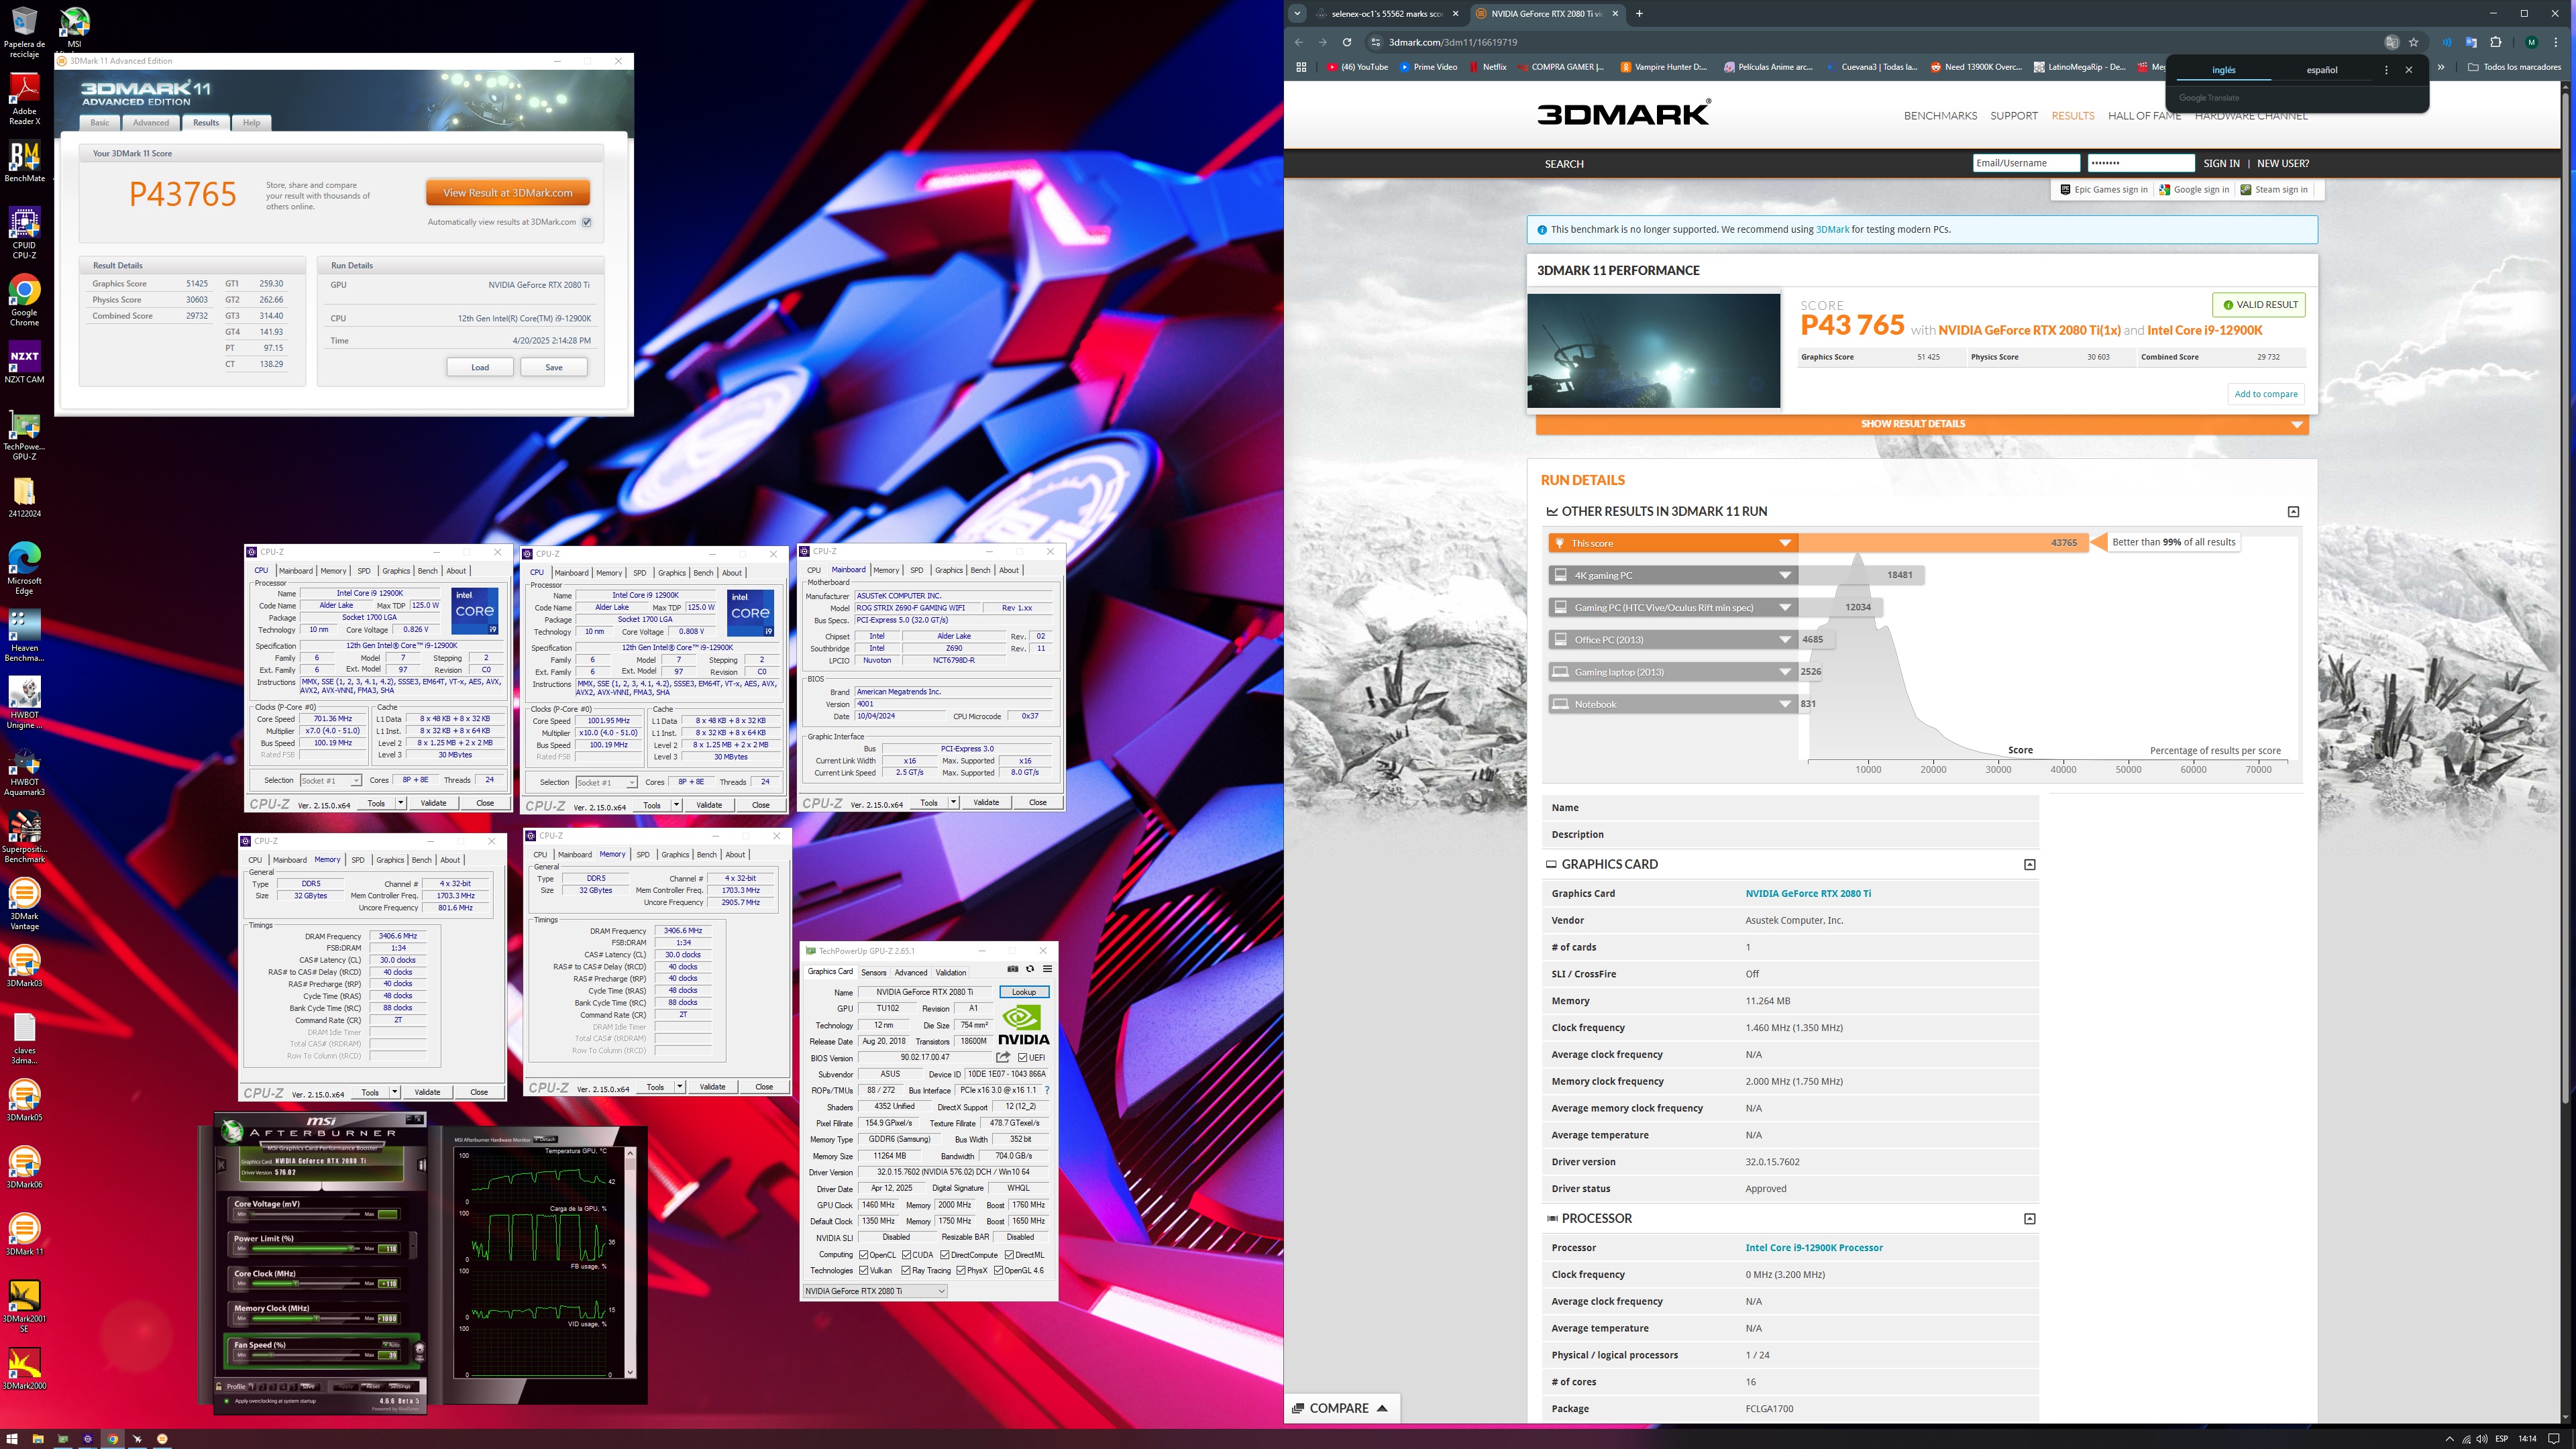
Task: Toggle the OpenCL checkbox in GPU-Z
Action: pyautogui.click(x=863, y=1254)
